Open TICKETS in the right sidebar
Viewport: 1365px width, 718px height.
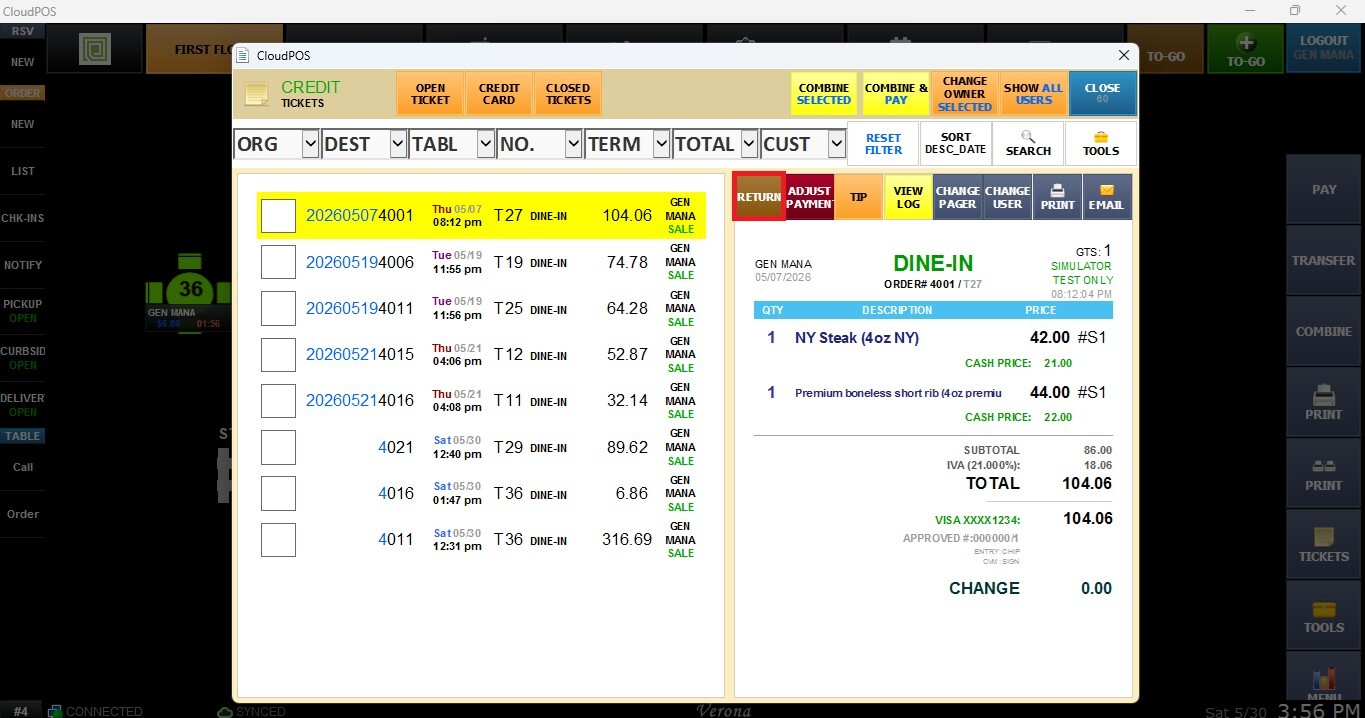click(x=1324, y=543)
